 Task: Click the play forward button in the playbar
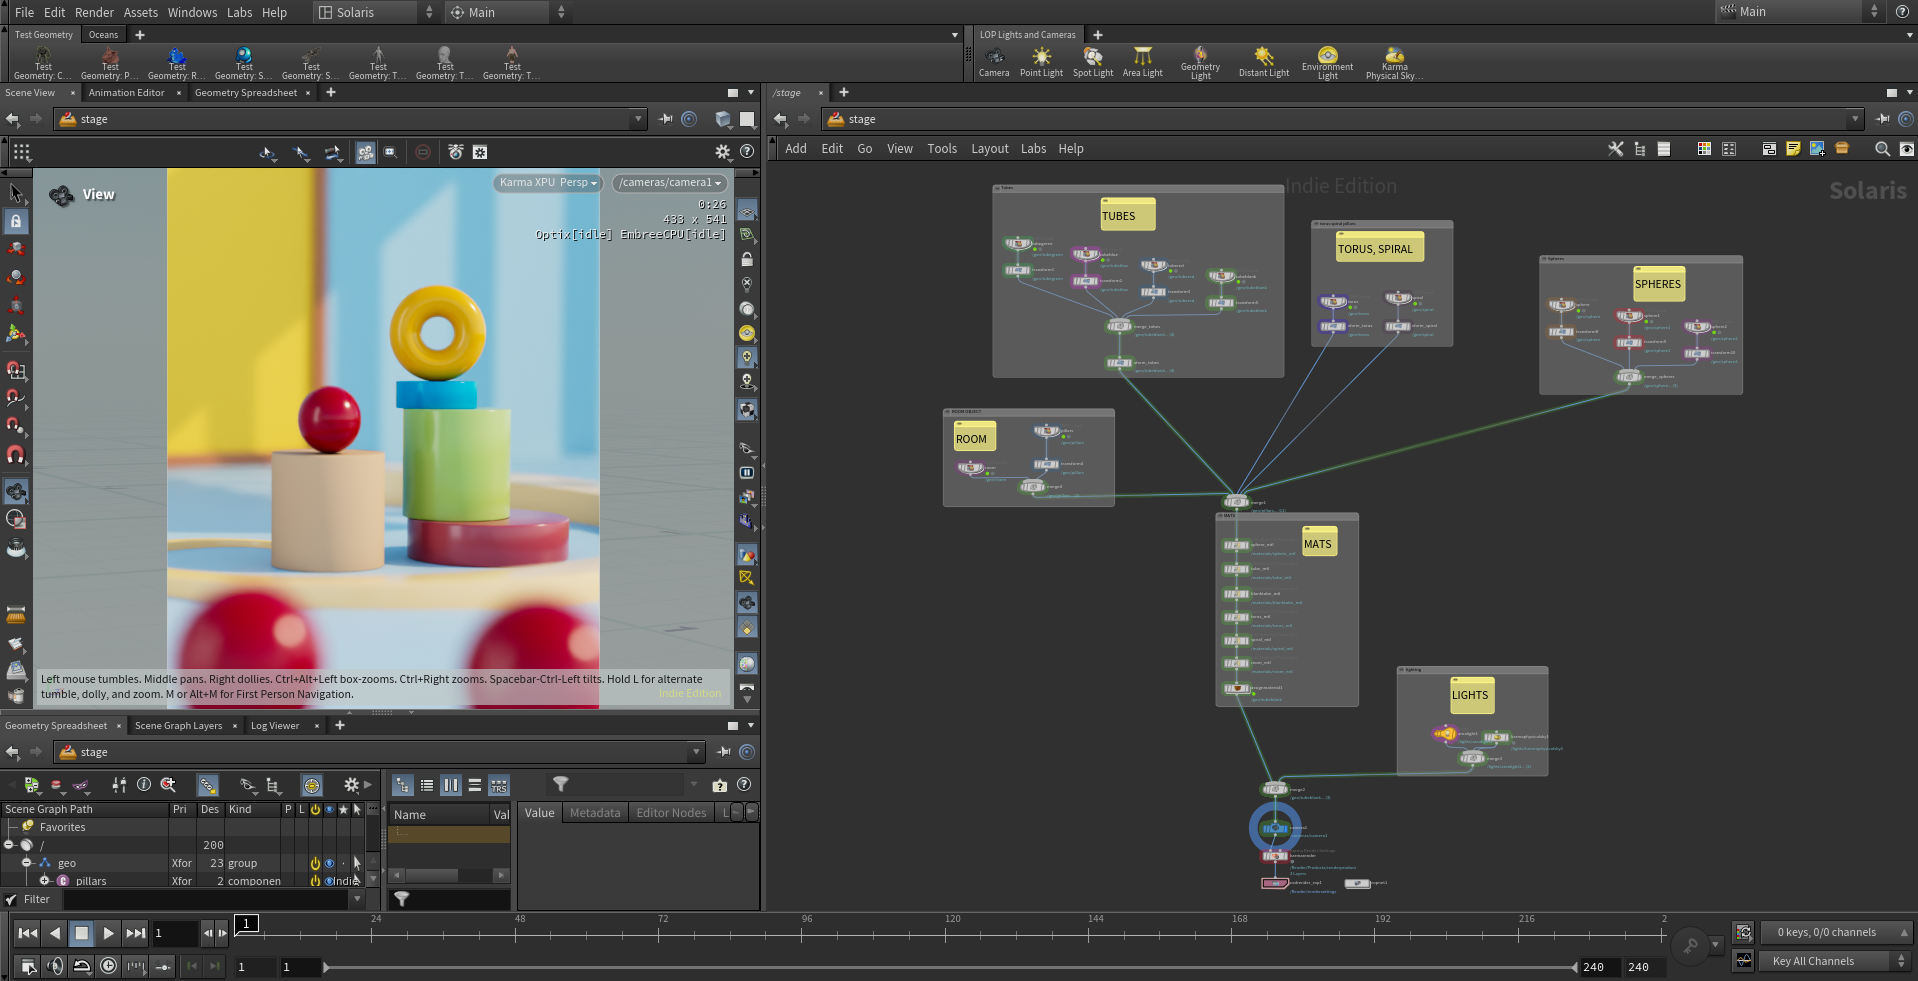coord(108,933)
